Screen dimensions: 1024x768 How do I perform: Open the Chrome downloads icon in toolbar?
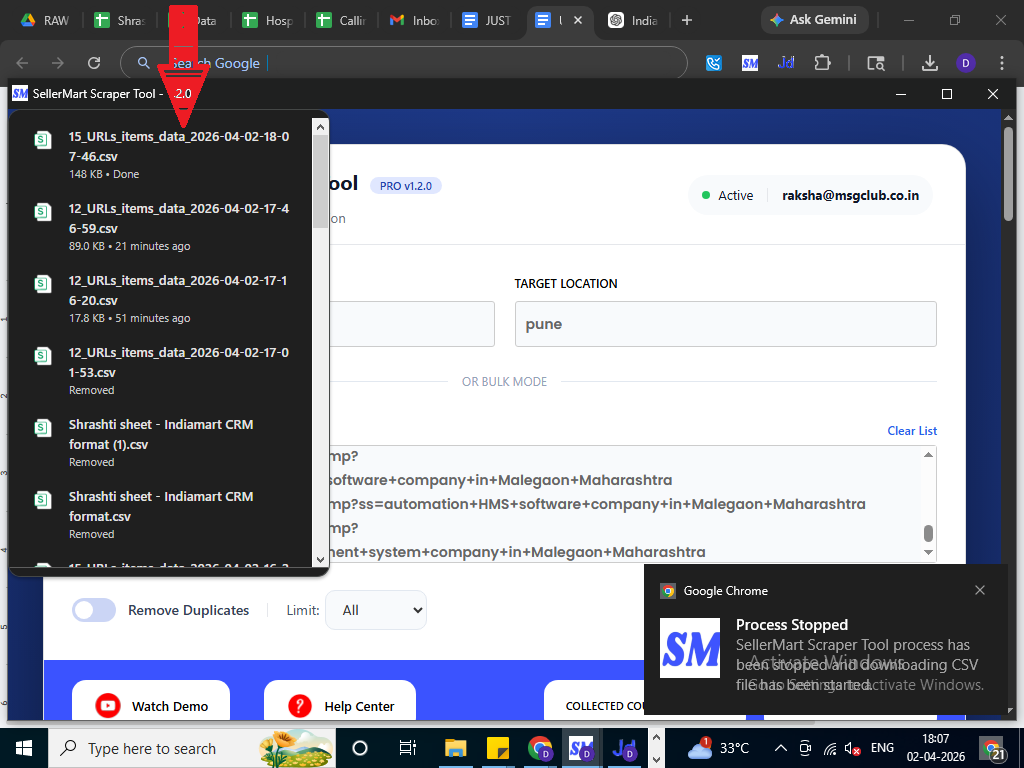tap(930, 63)
